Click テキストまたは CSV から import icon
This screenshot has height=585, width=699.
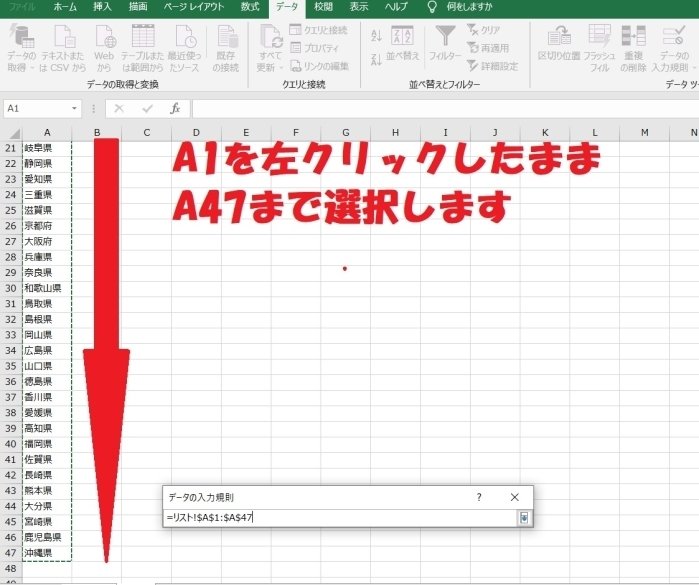(x=63, y=37)
